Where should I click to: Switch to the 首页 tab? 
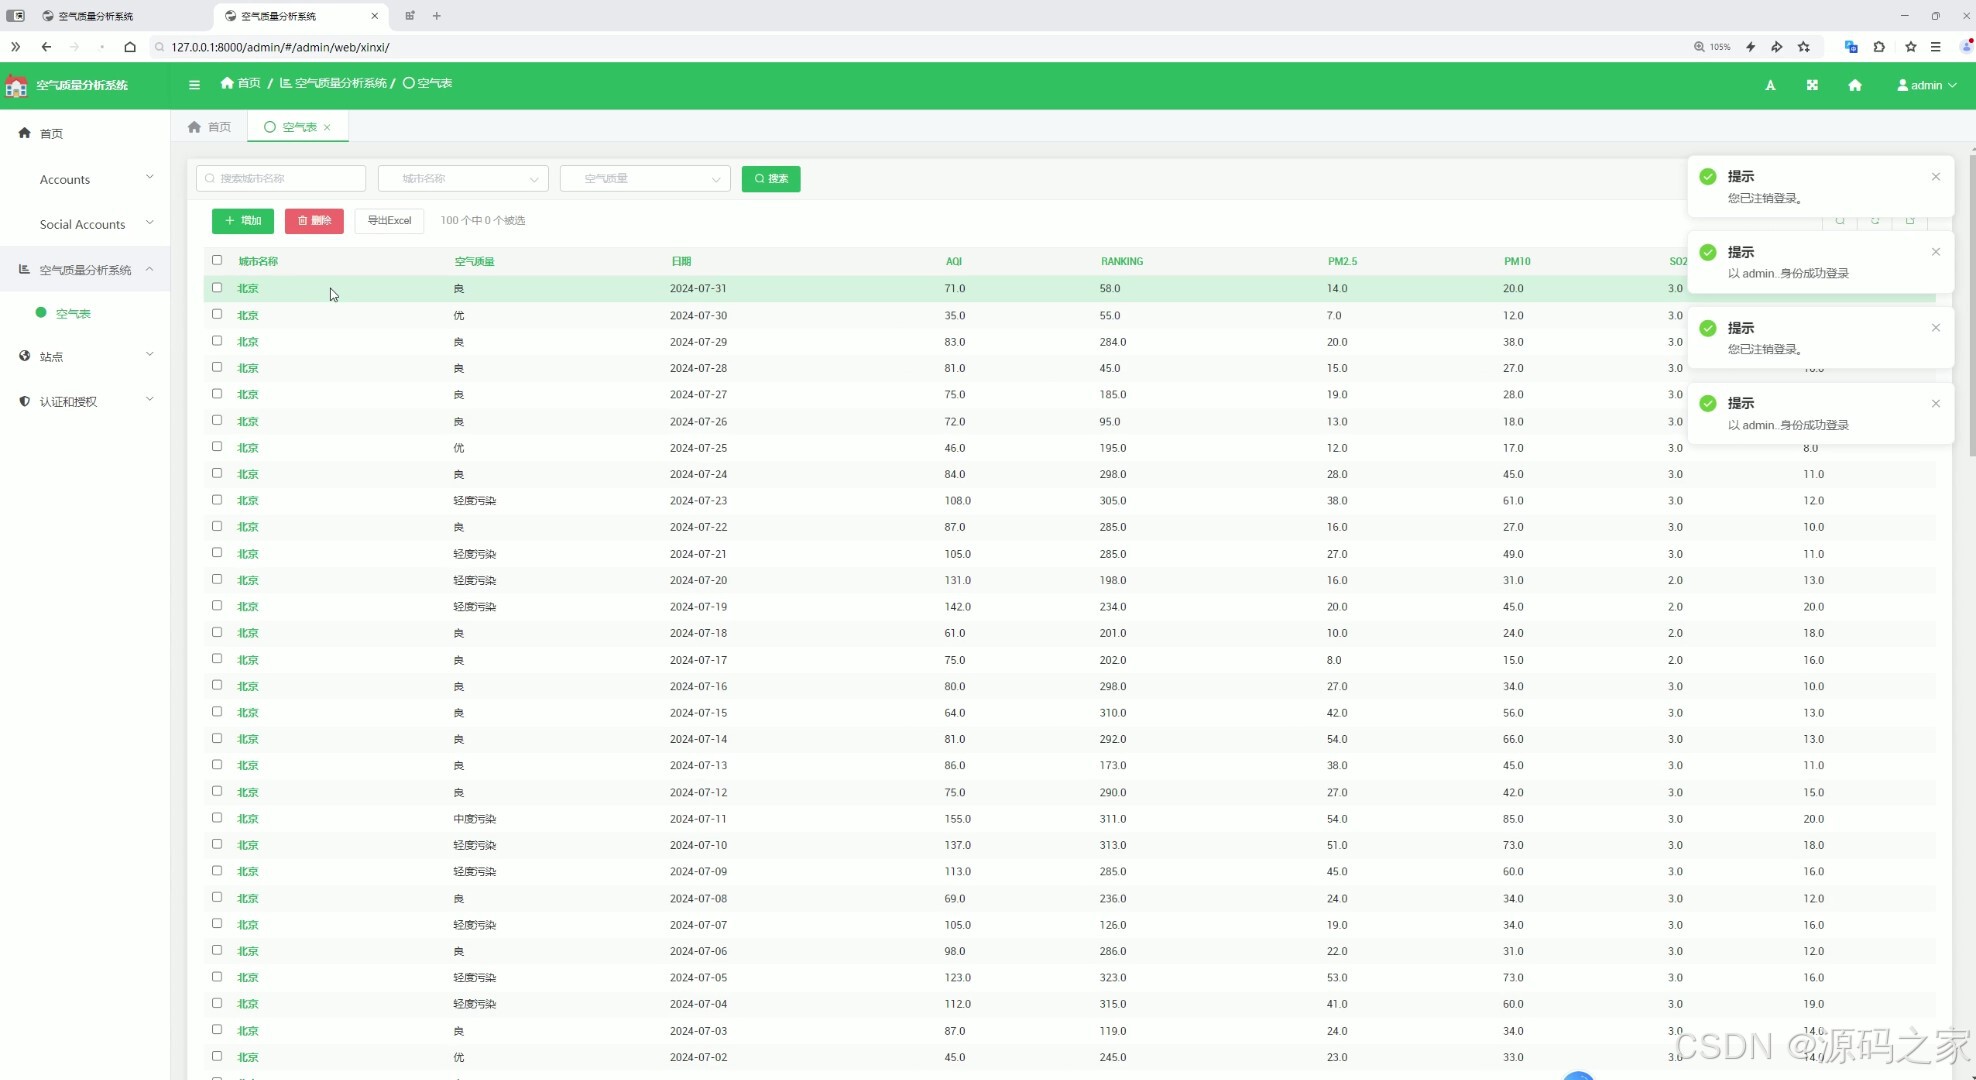coord(210,127)
